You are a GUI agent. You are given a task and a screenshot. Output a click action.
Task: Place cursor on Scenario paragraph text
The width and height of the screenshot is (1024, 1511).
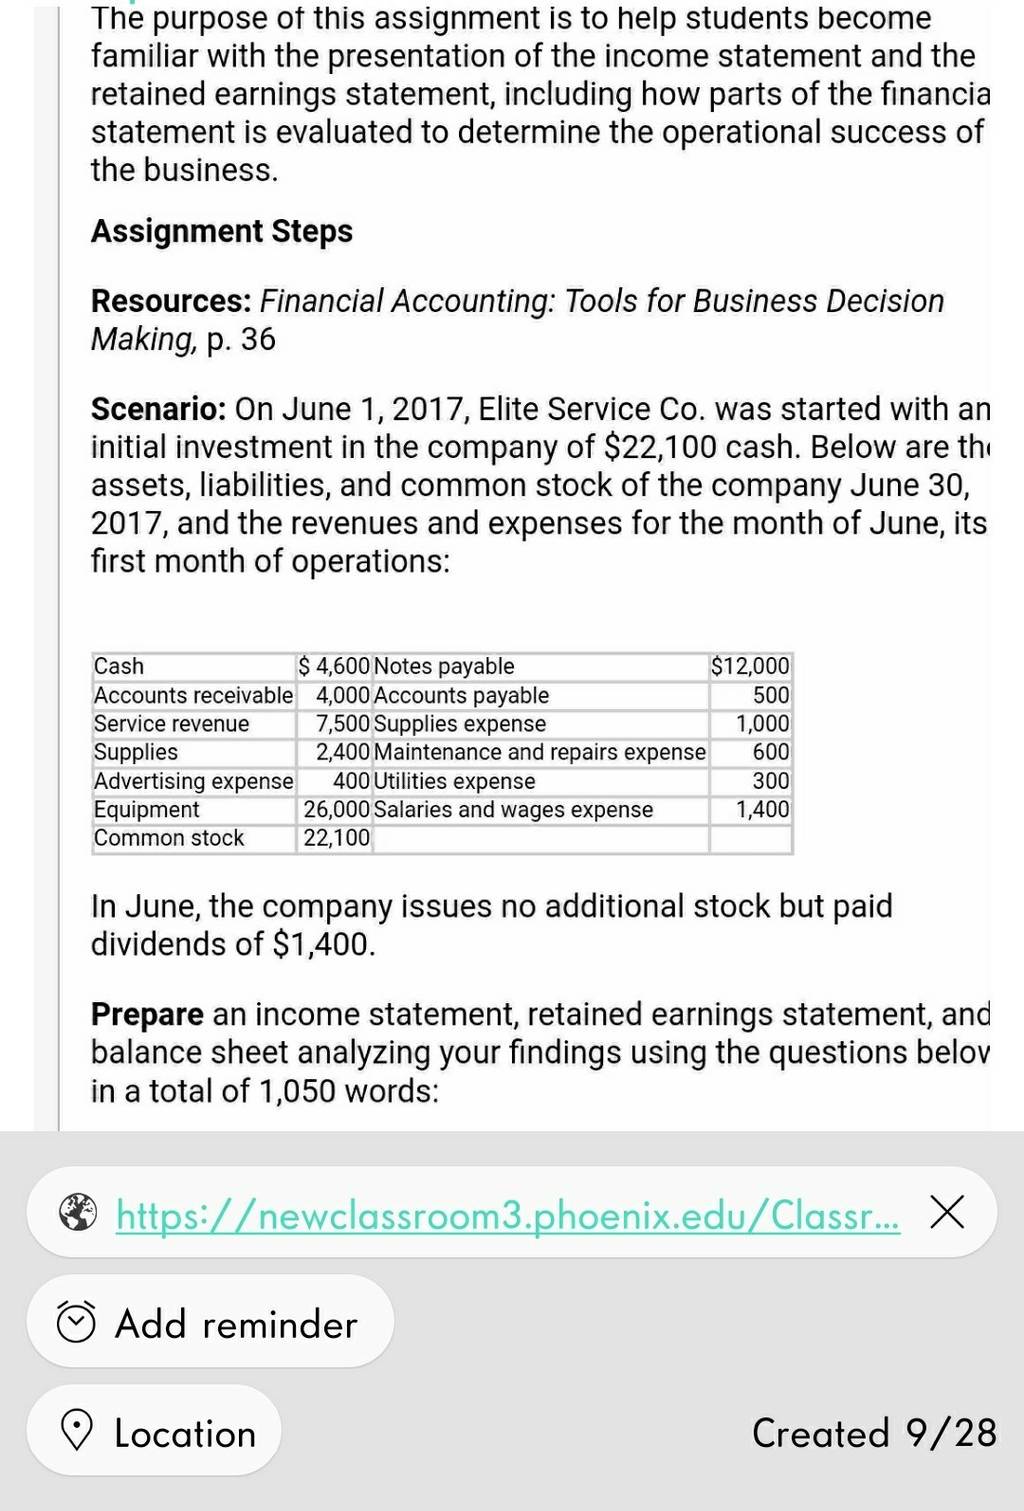[x=540, y=485]
